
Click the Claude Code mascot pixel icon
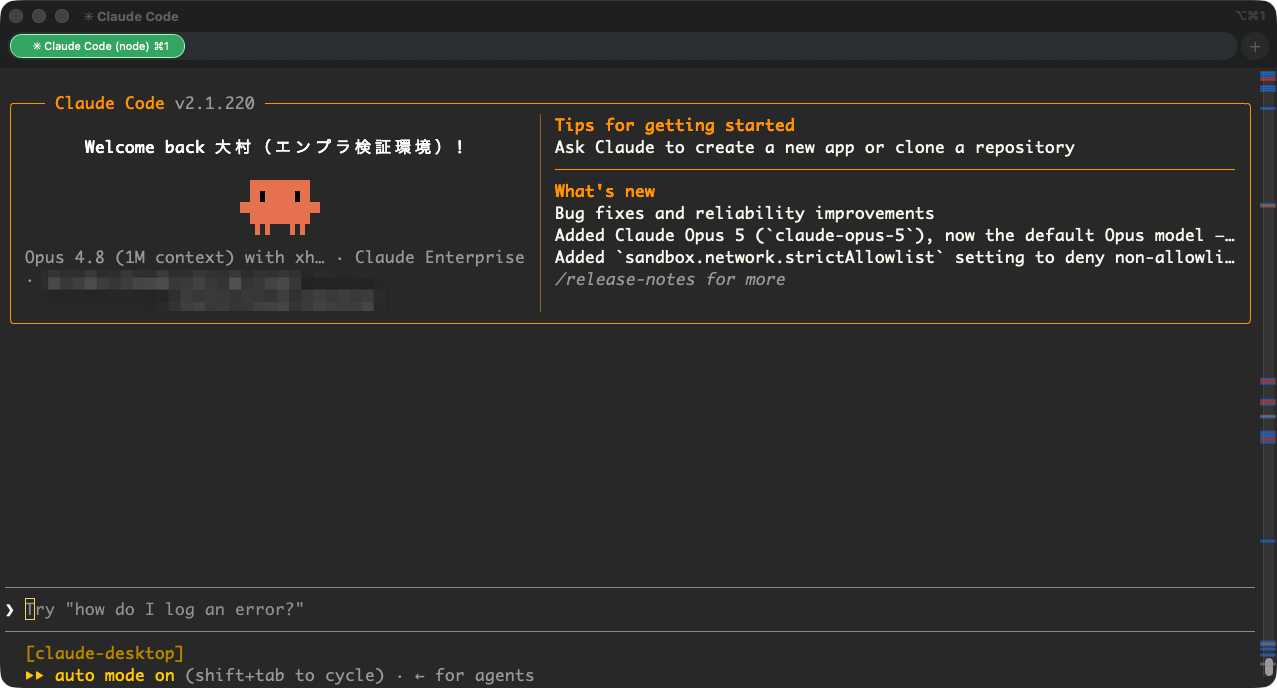(280, 207)
